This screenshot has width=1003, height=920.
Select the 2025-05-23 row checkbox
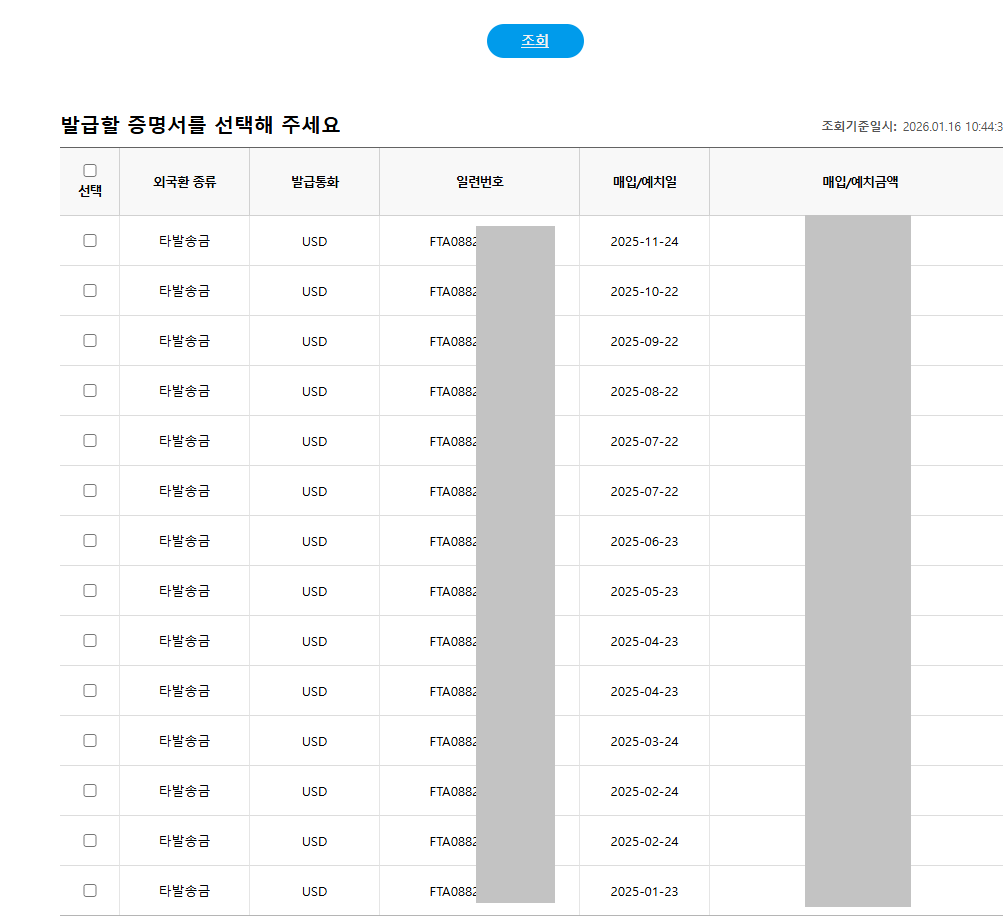90,590
